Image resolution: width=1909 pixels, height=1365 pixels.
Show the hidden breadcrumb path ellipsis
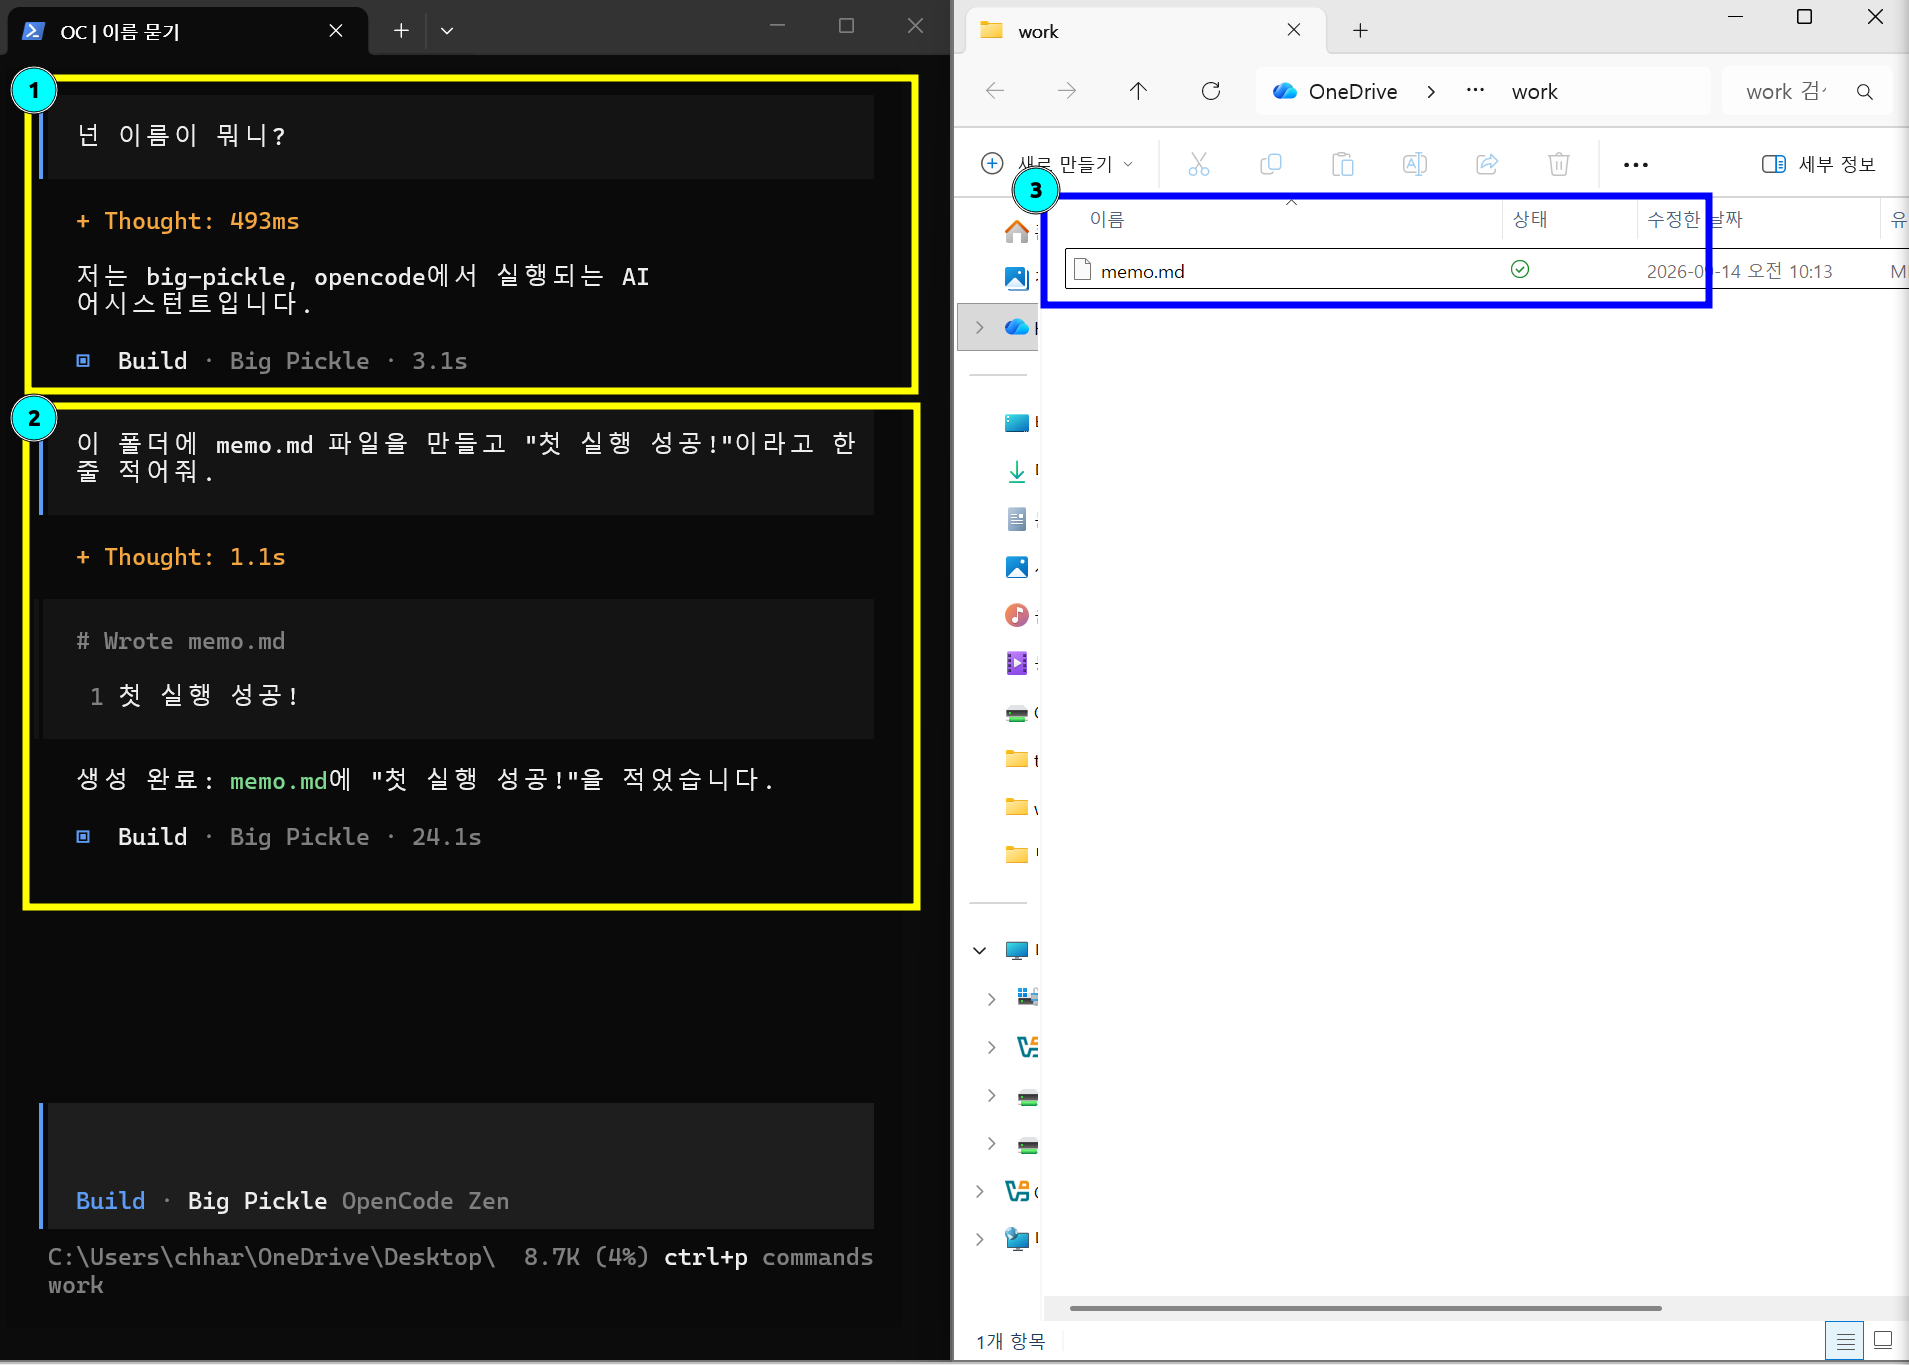1475,91
